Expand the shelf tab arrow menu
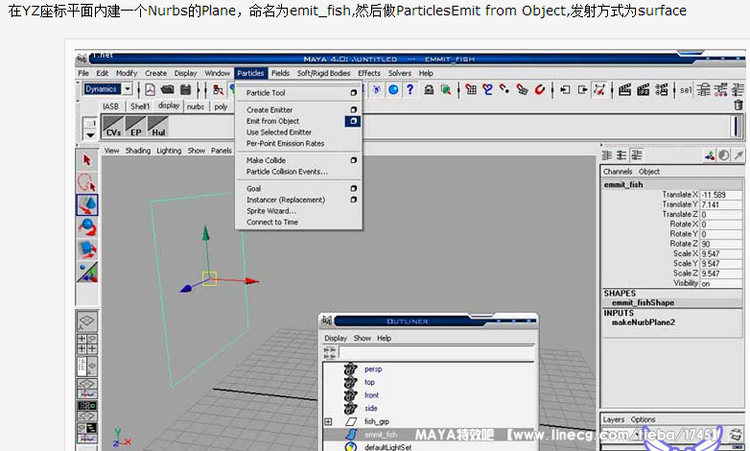The width and height of the screenshot is (750, 451). [x=90, y=135]
